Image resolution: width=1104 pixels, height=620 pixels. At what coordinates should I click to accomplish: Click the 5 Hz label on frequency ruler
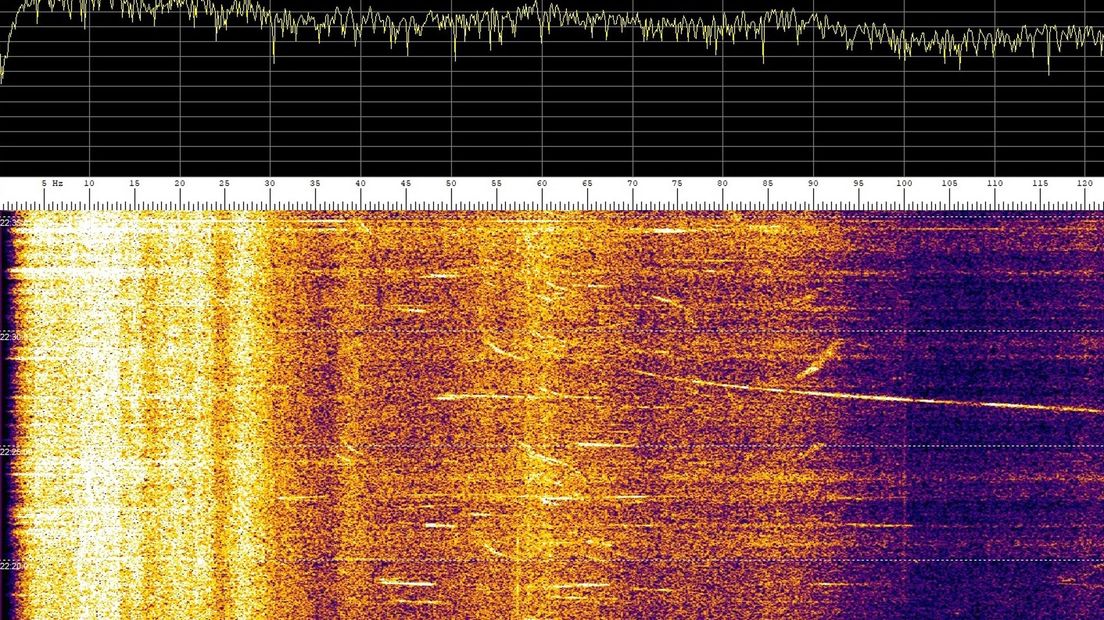(52, 184)
